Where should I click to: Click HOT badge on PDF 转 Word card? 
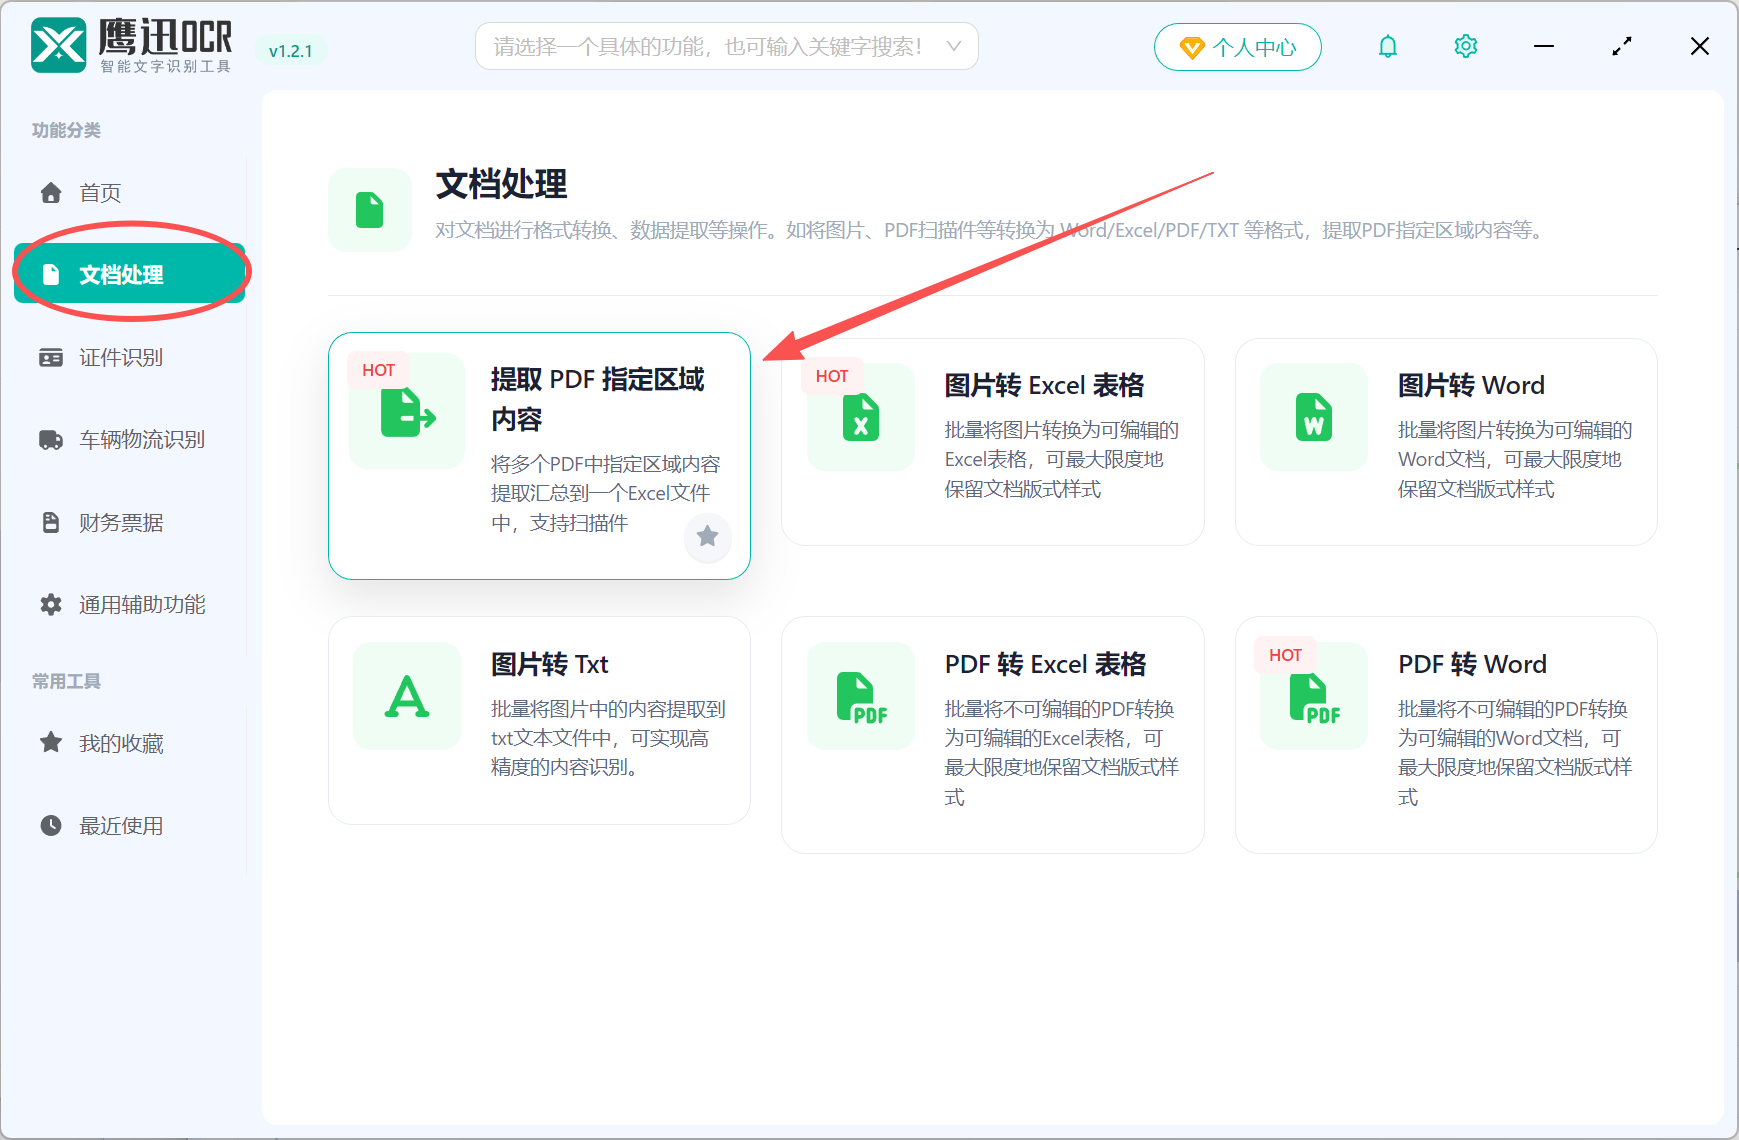pyautogui.click(x=1285, y=655)
